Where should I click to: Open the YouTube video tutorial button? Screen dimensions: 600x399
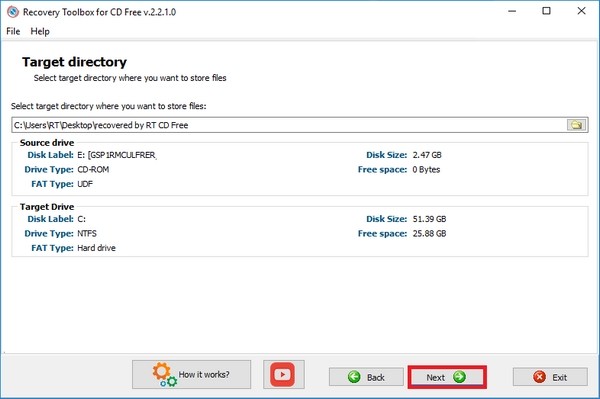[x=284, y=375]
